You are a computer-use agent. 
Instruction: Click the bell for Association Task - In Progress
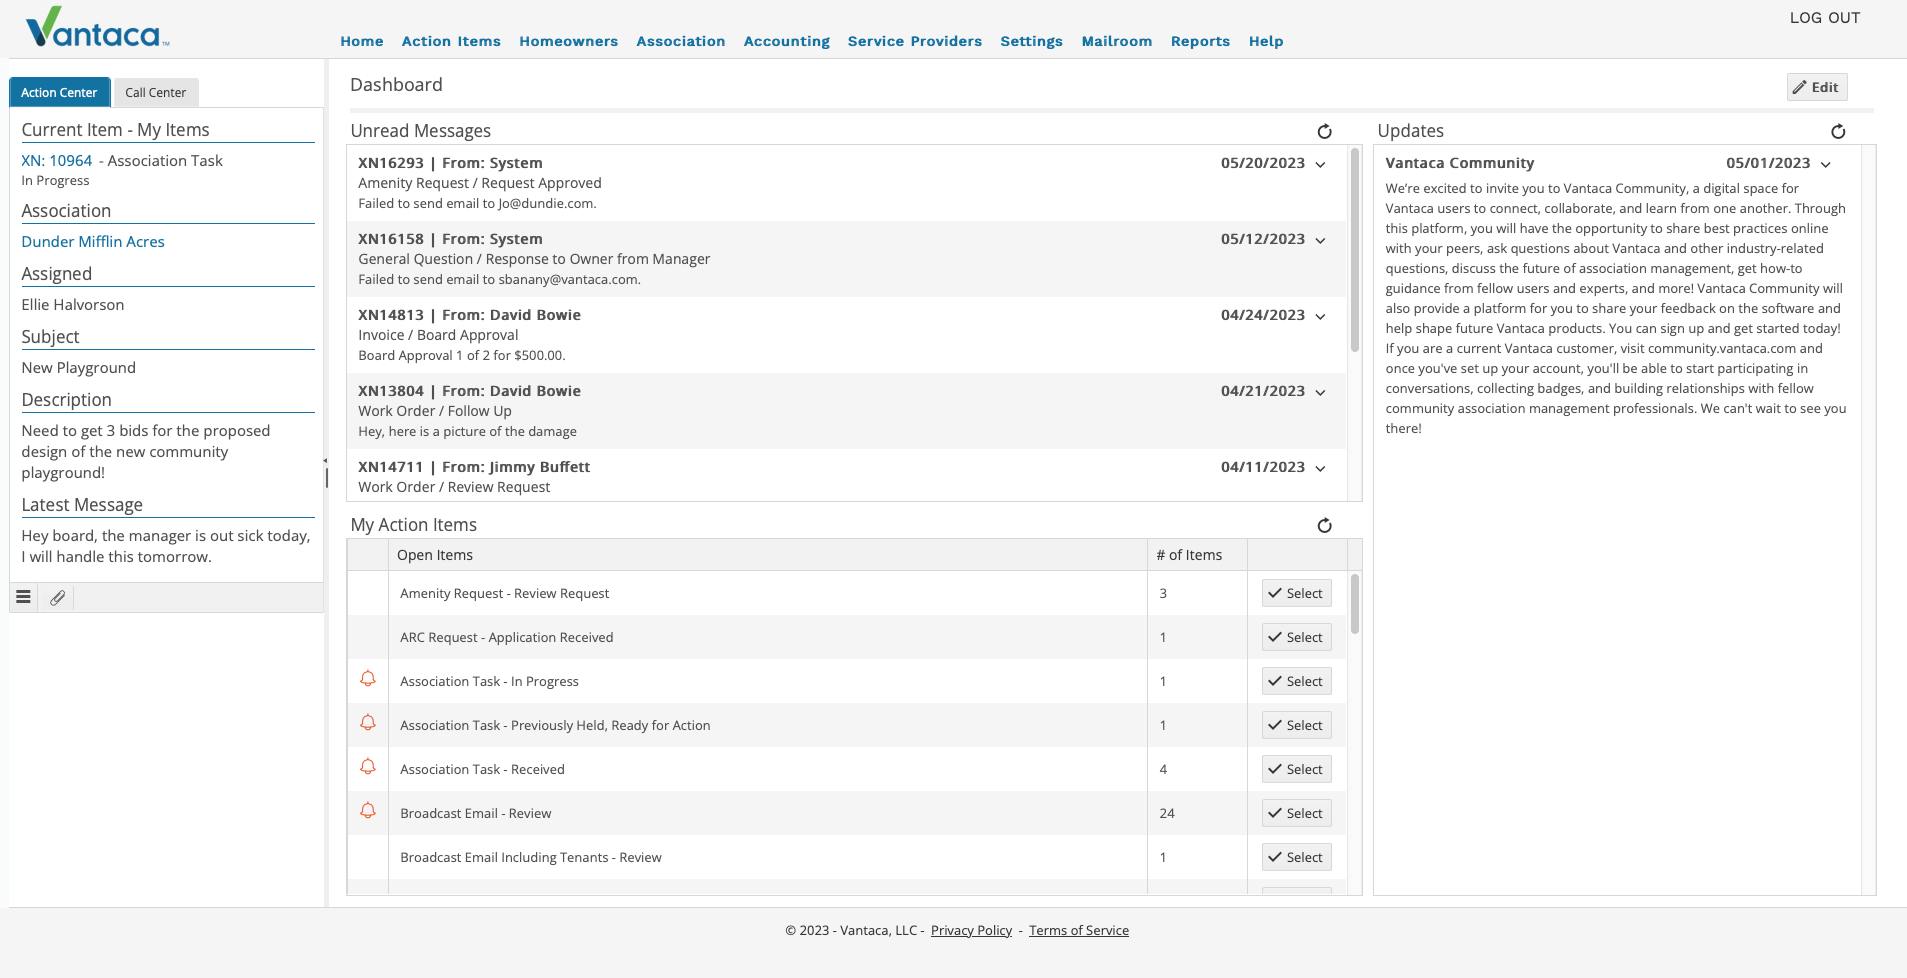tap(367, 678)
